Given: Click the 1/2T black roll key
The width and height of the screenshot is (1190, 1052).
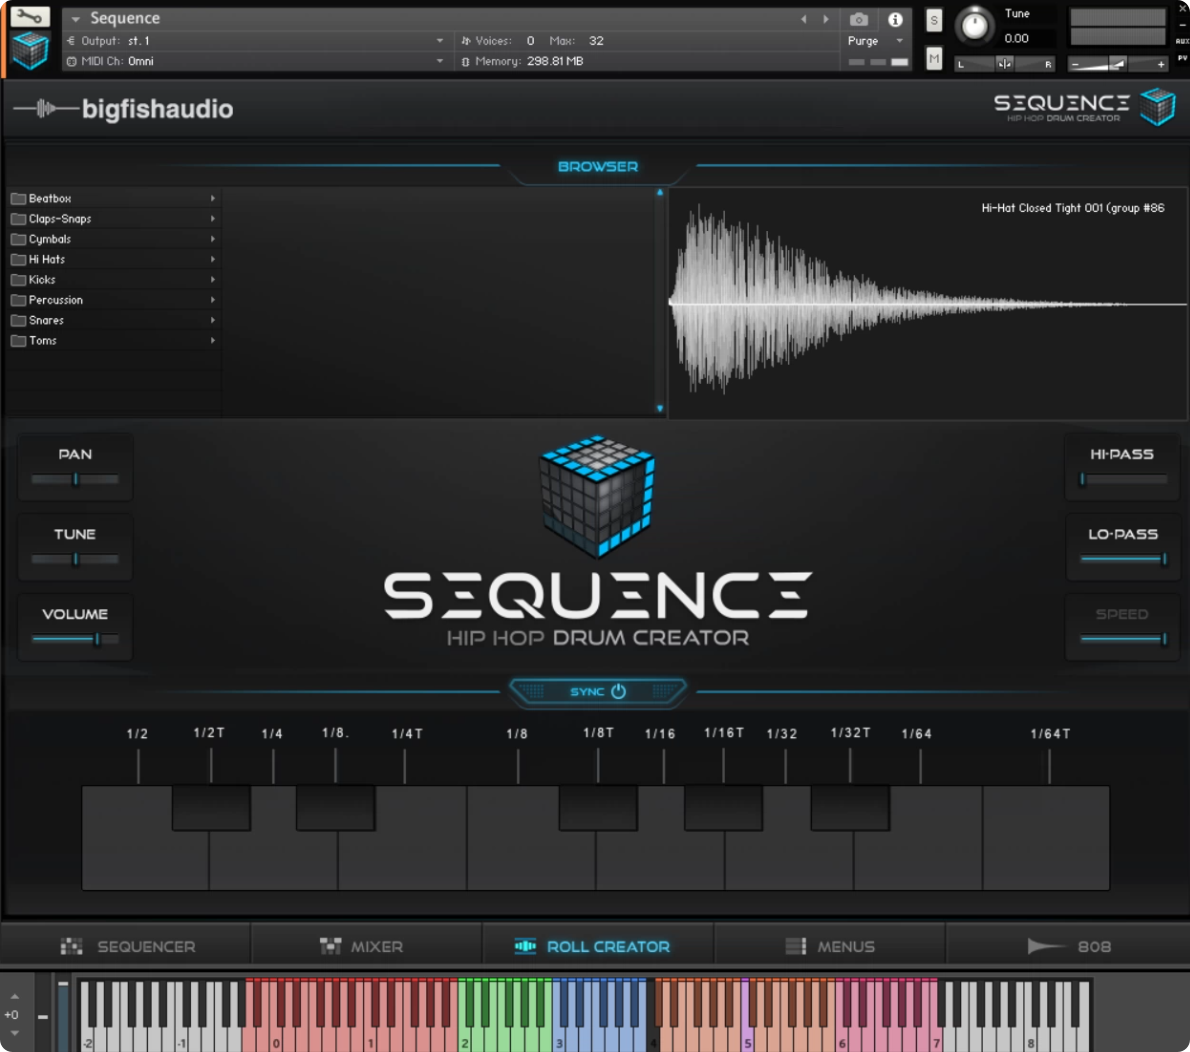Looking at the screenshot, I should (211, 808).
